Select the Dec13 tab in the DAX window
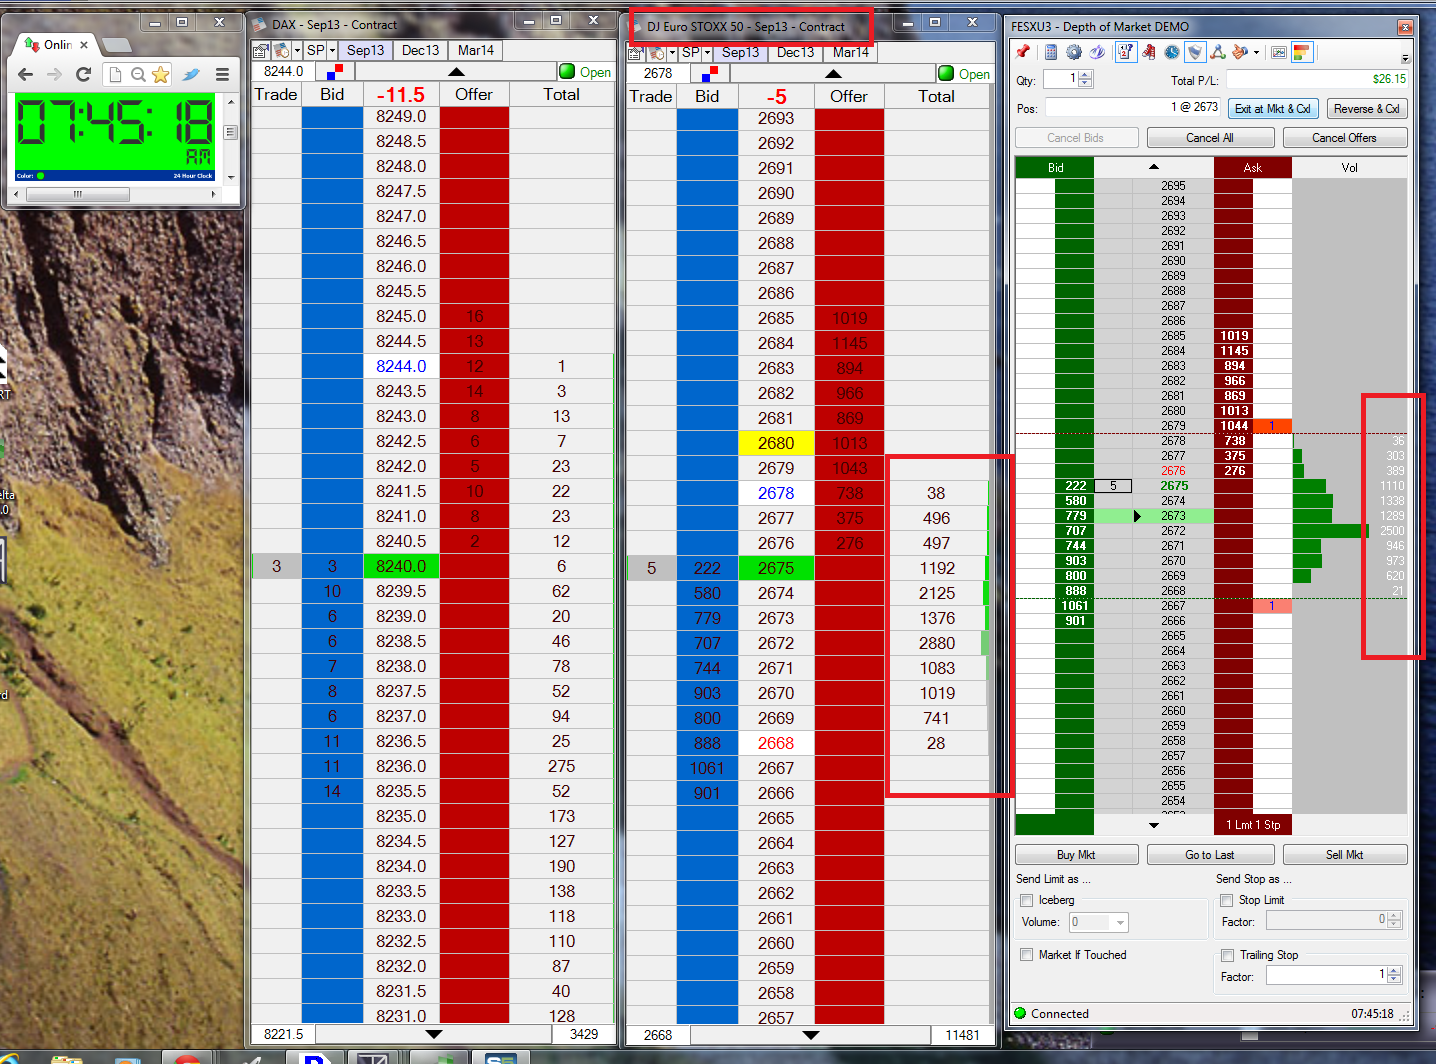1436x1064 pixels. (421, 50)
